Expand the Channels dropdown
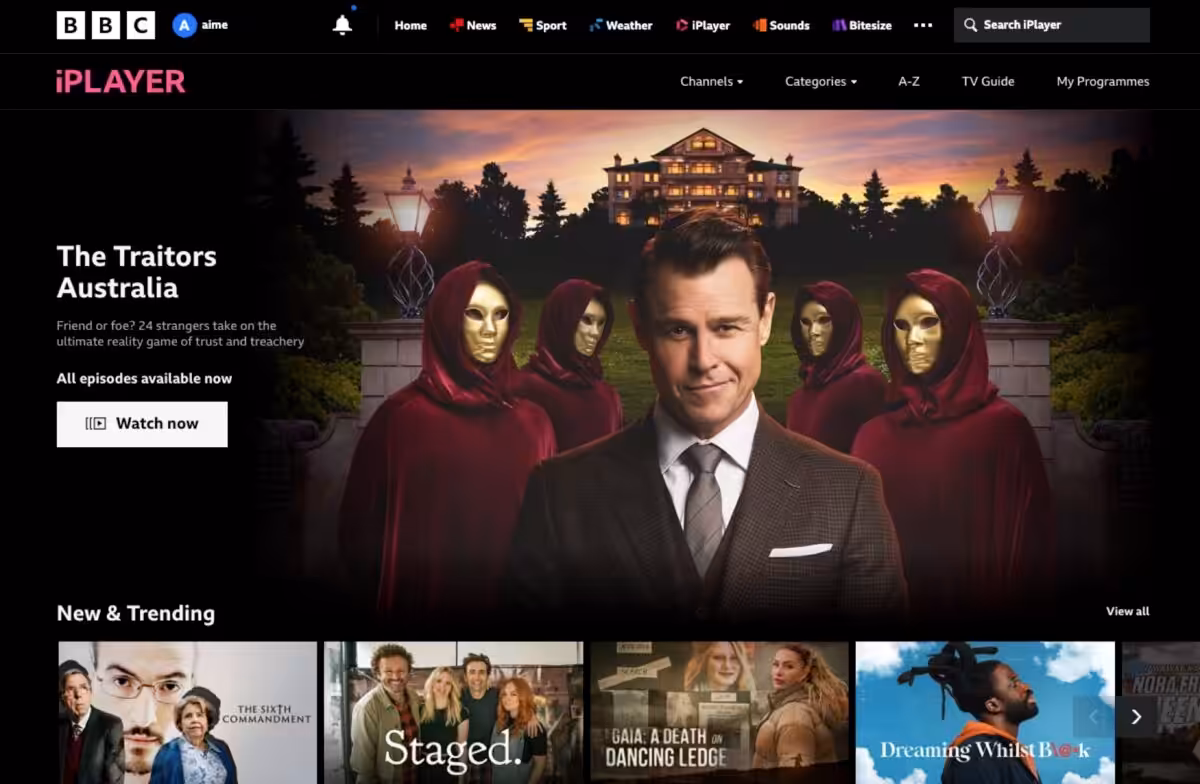The height and width of the screenshot is (784, 1200). [x=712, y=81]
